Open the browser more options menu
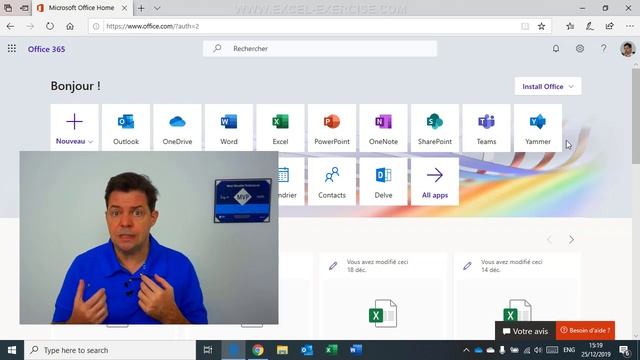The image size is (640, 360). (630, 26)
